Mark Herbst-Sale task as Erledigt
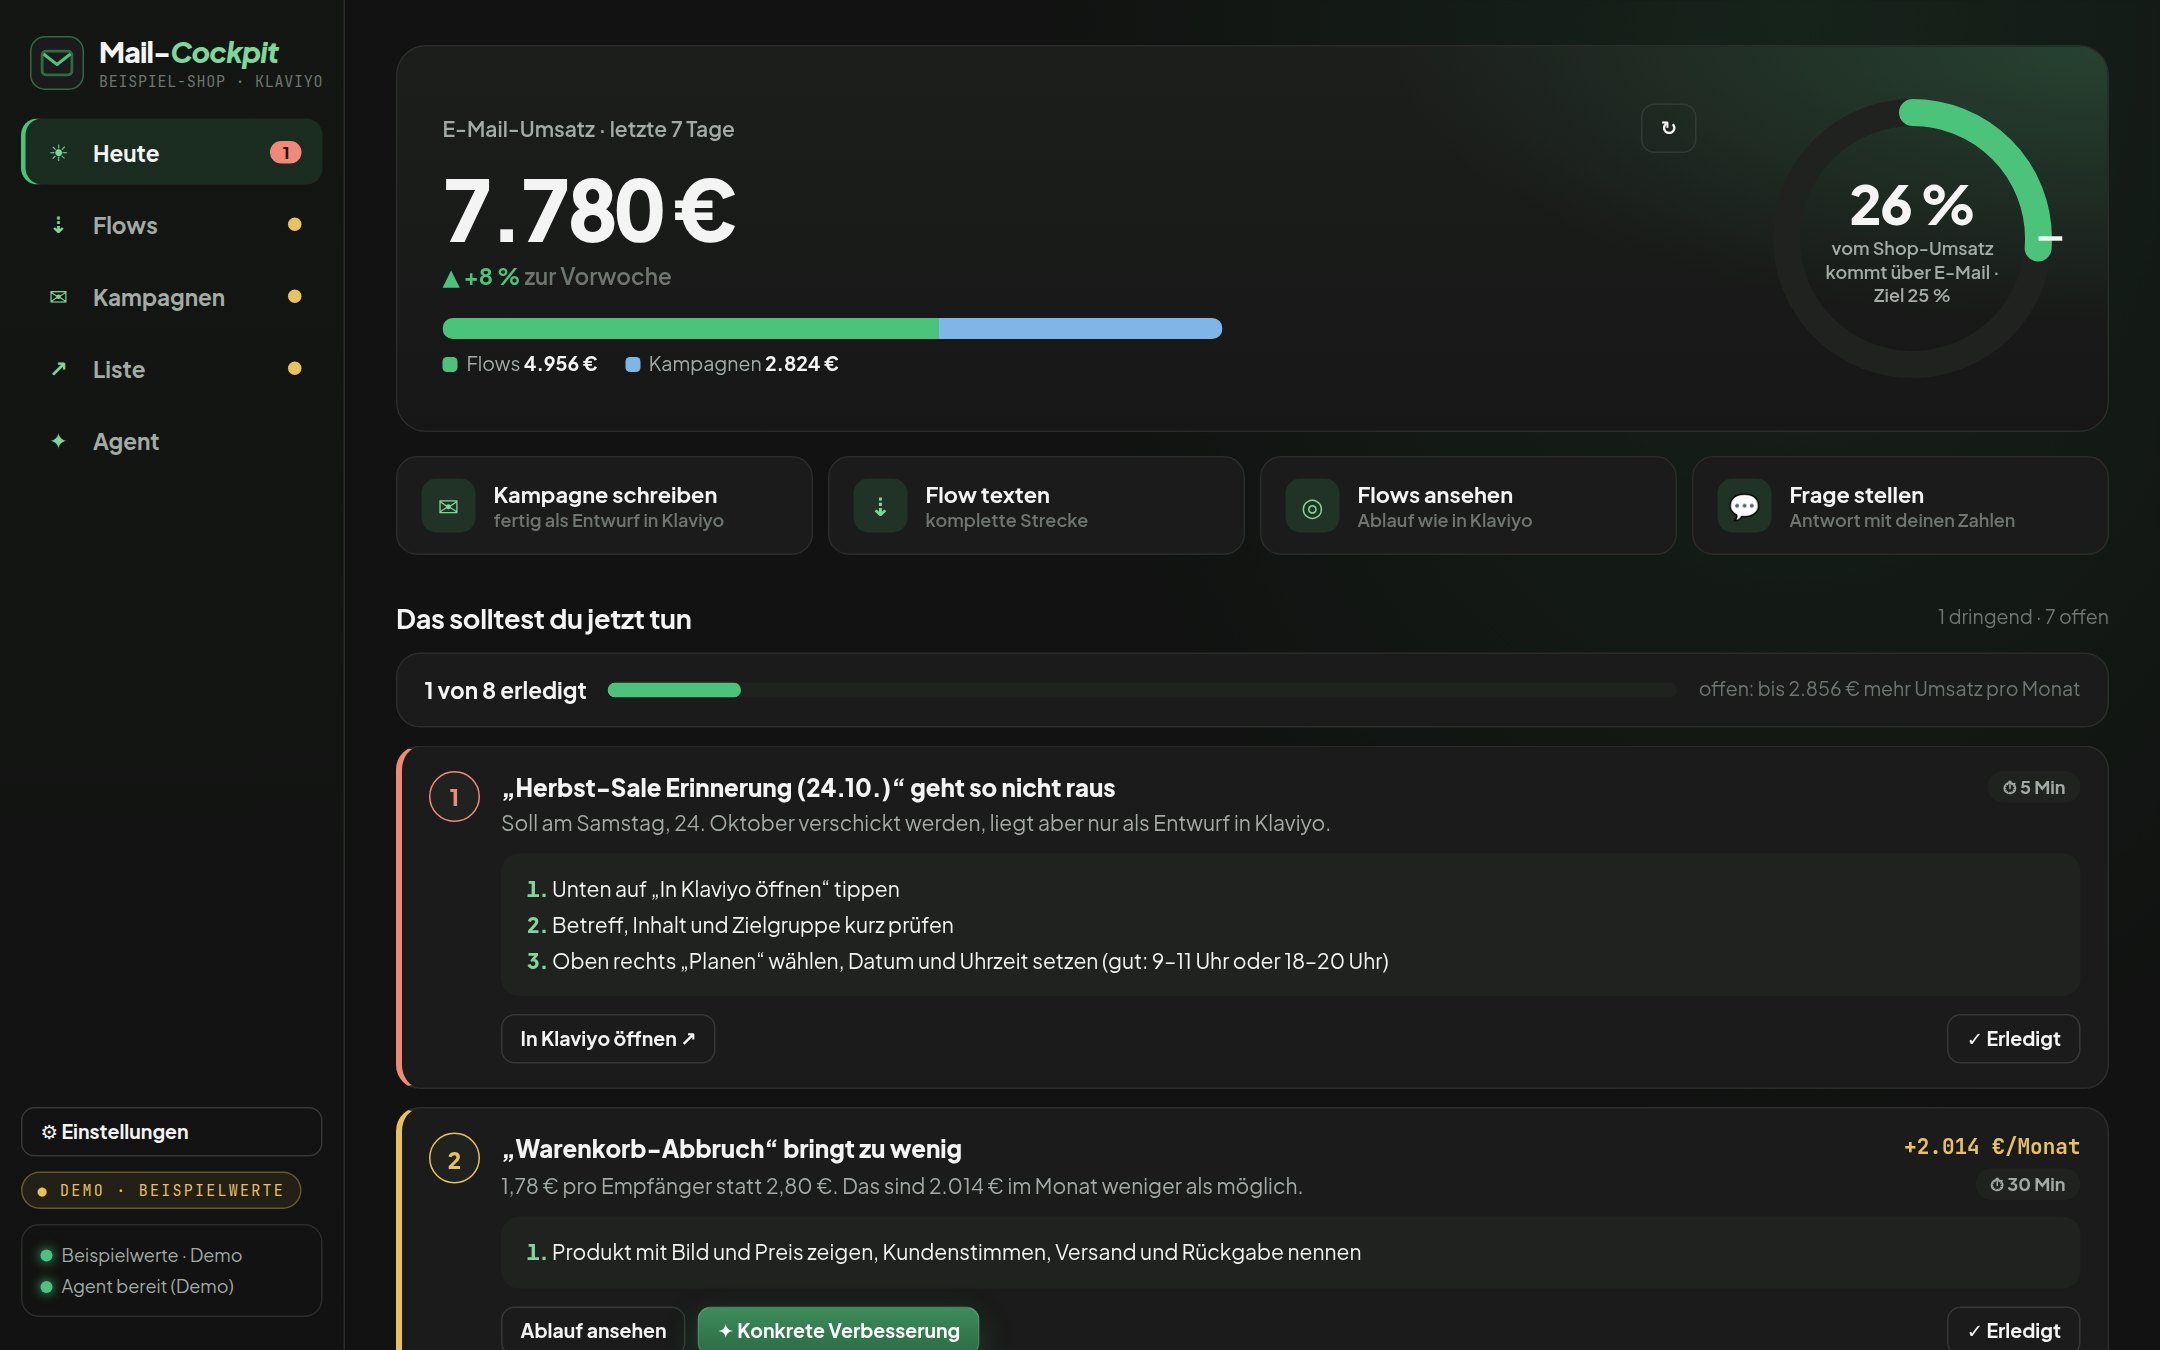This screenshot has height=1350, width=2160. point(2013,1039)
